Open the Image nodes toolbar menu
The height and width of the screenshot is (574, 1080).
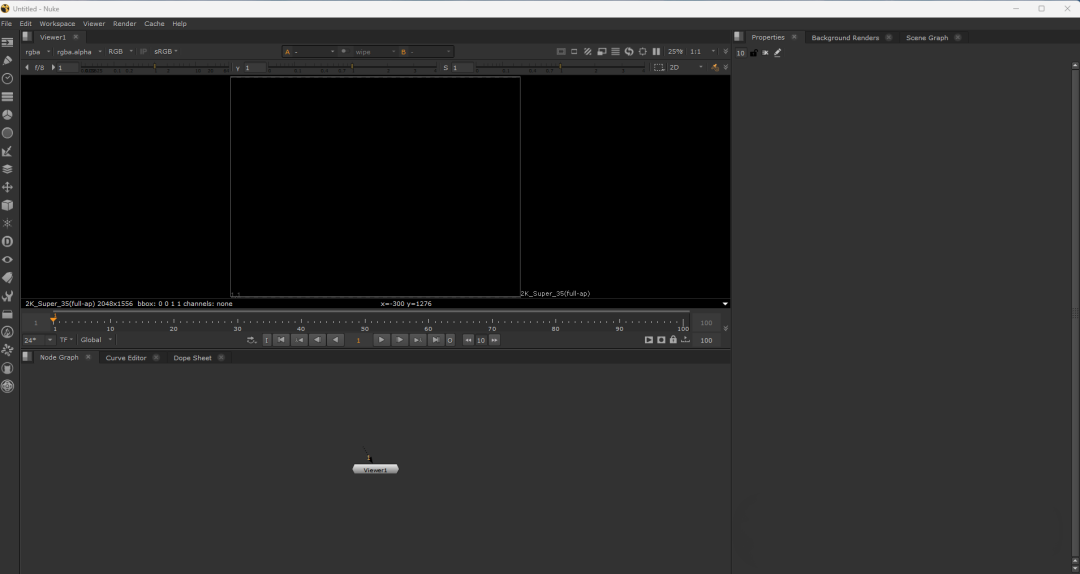pyautogui.click(x=7, y=43)
